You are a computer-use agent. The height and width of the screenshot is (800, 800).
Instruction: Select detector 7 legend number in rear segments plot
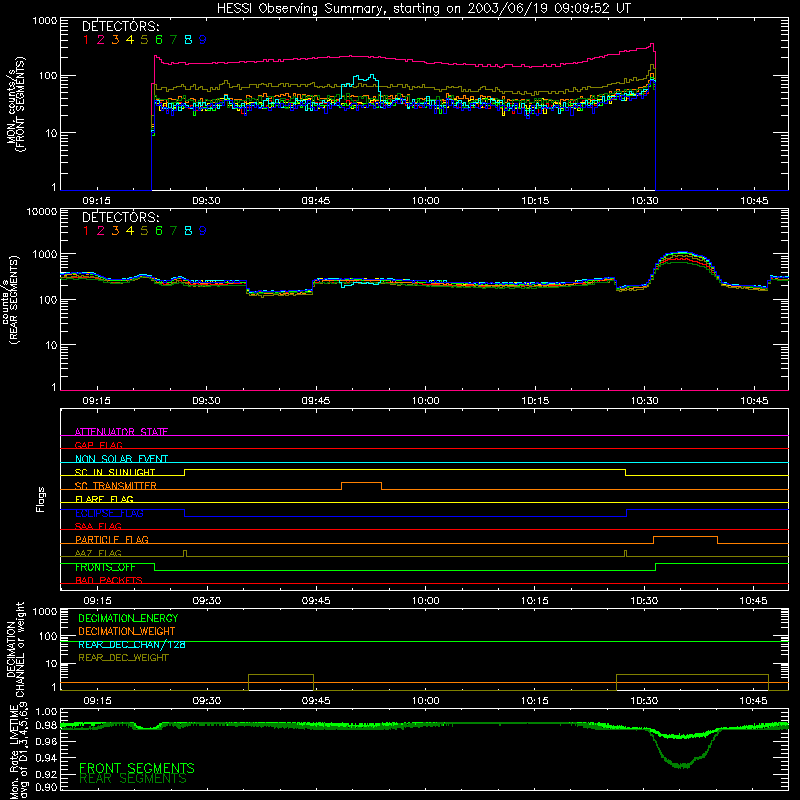pos(173,231)
